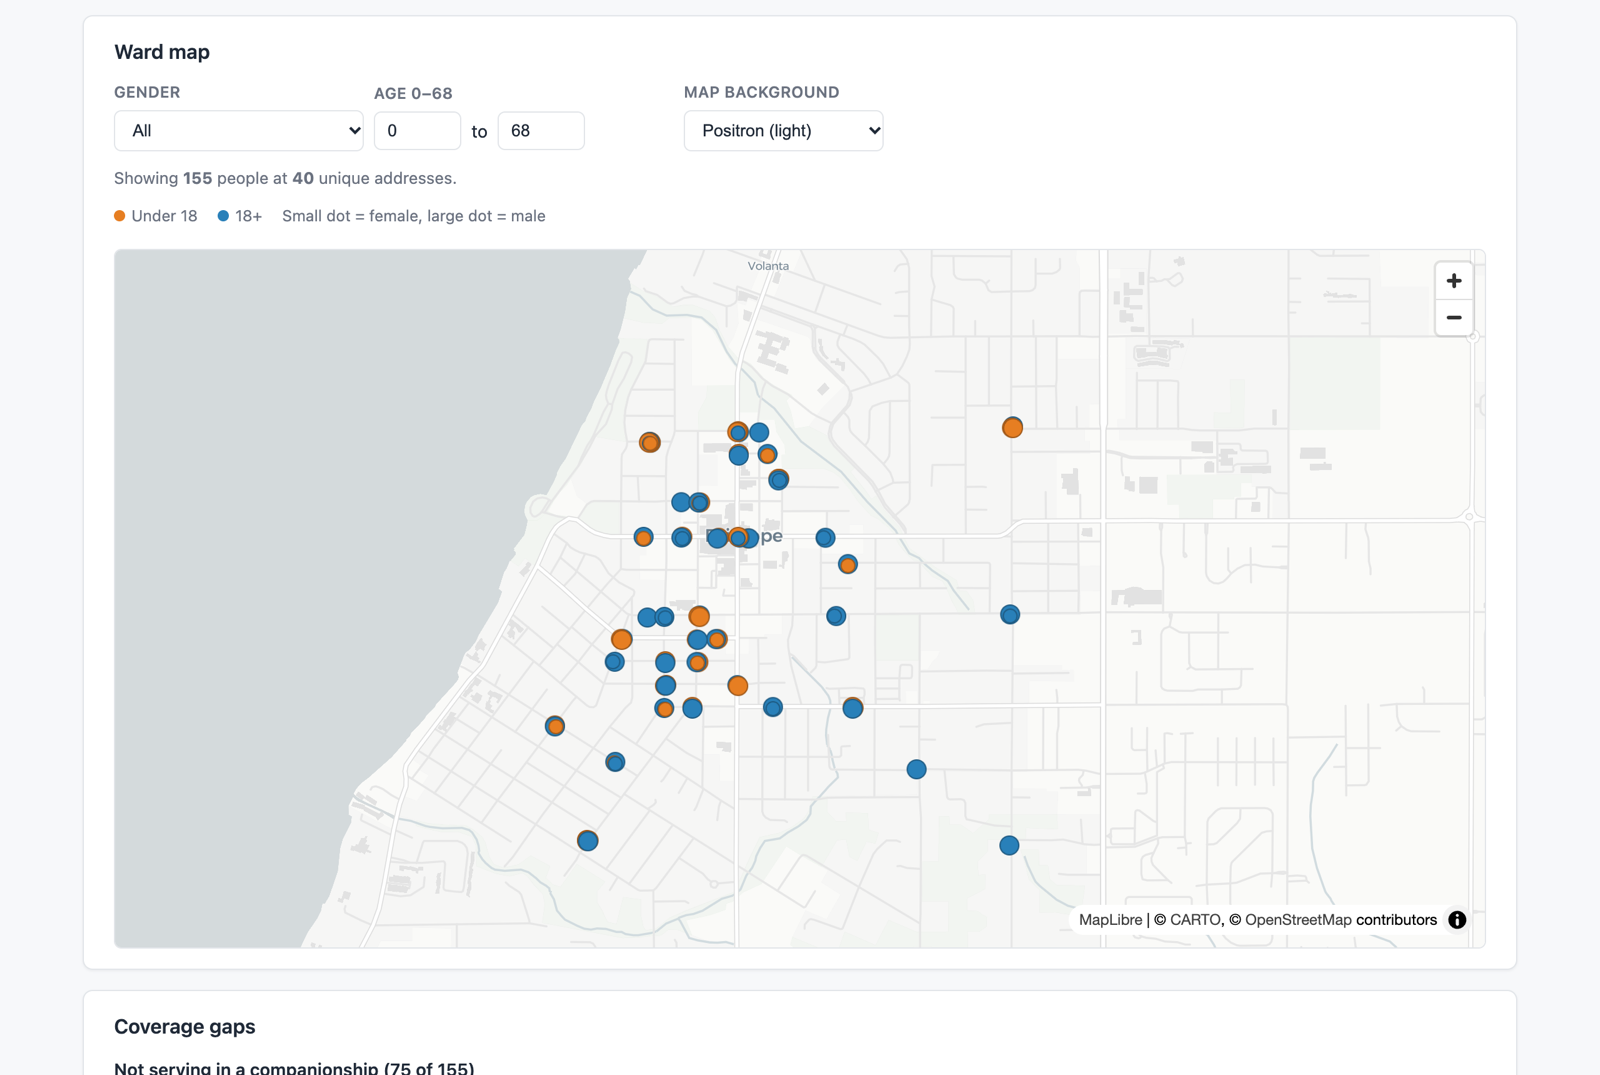Select the southernmost blue marker near the shore
This screenshot has height=1075, width=1600.
[588, 841]
